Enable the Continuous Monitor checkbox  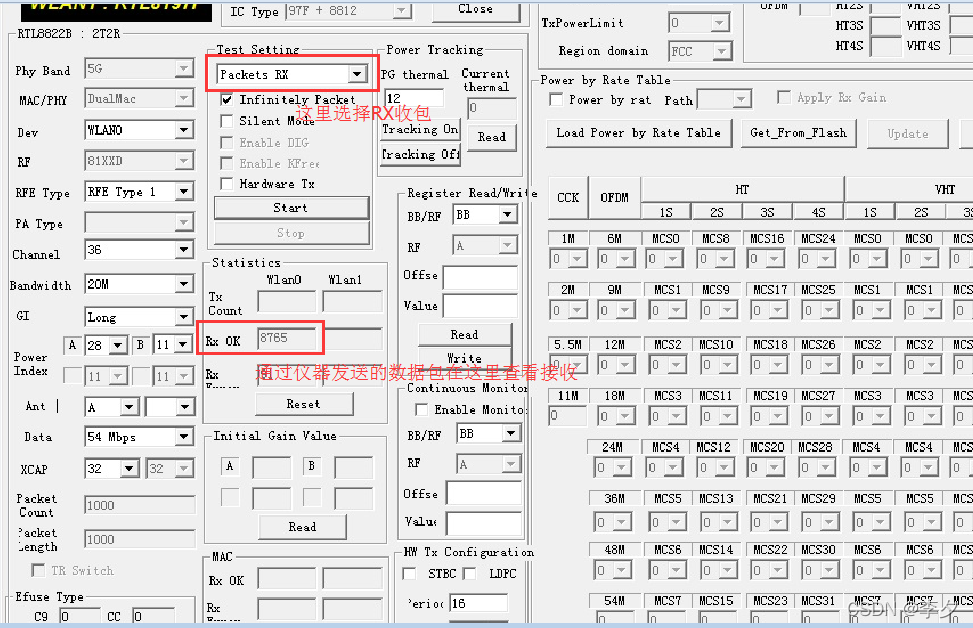(422, 410)
